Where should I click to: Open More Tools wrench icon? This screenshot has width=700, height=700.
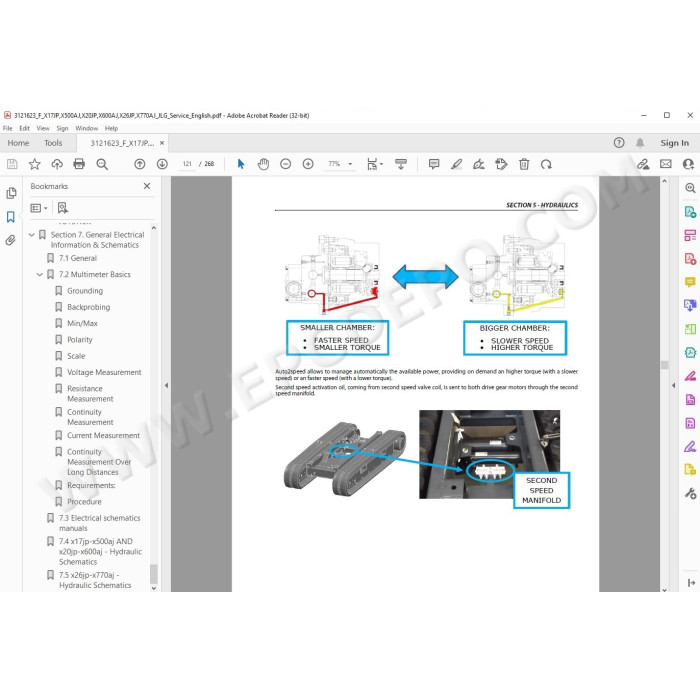tap(690, 493)
